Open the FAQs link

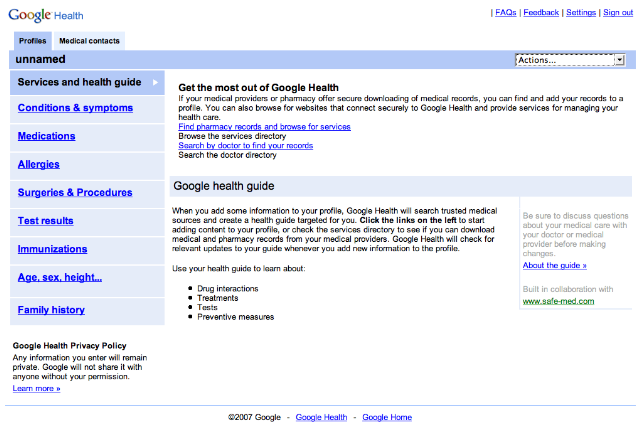coord(506,13)
